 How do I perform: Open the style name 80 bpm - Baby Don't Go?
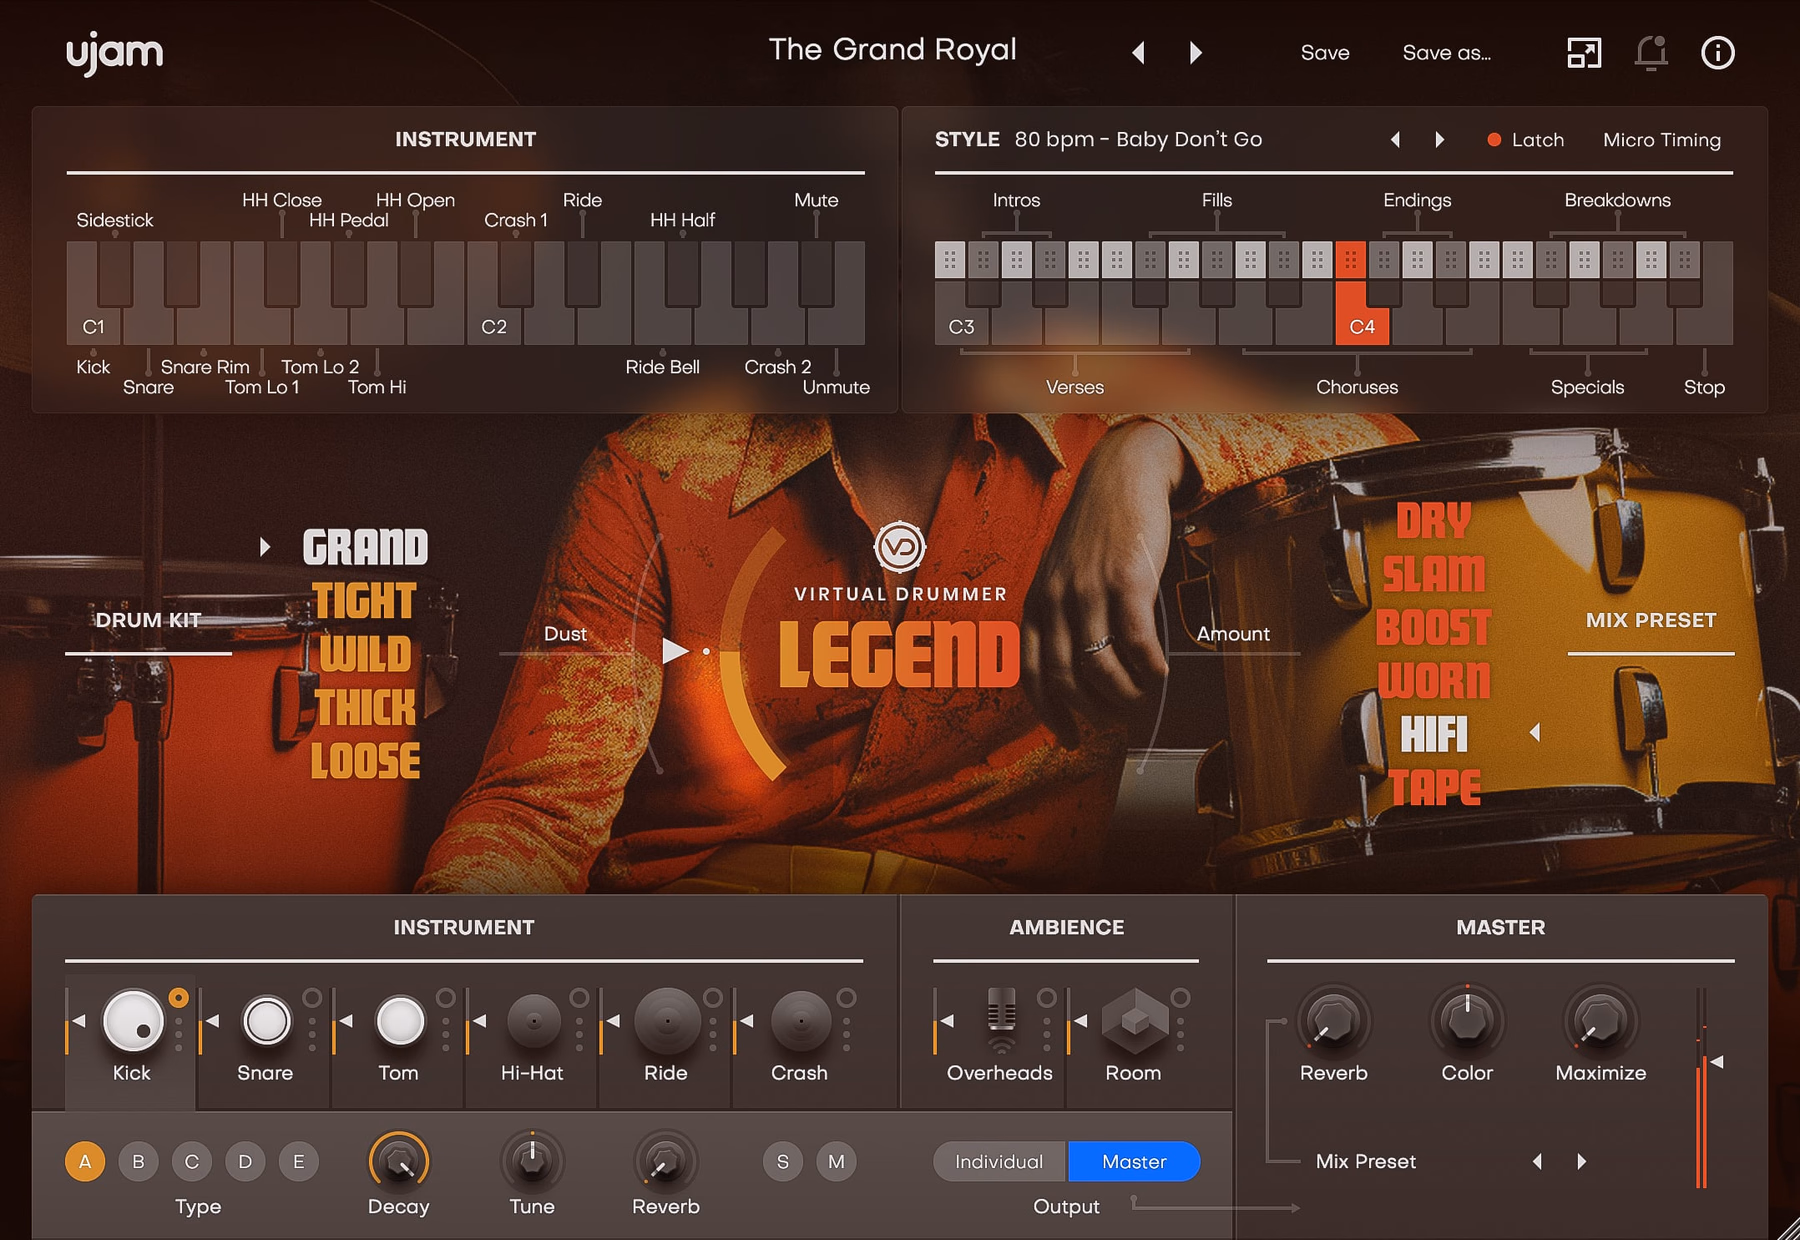click(x=1138, y=140)
